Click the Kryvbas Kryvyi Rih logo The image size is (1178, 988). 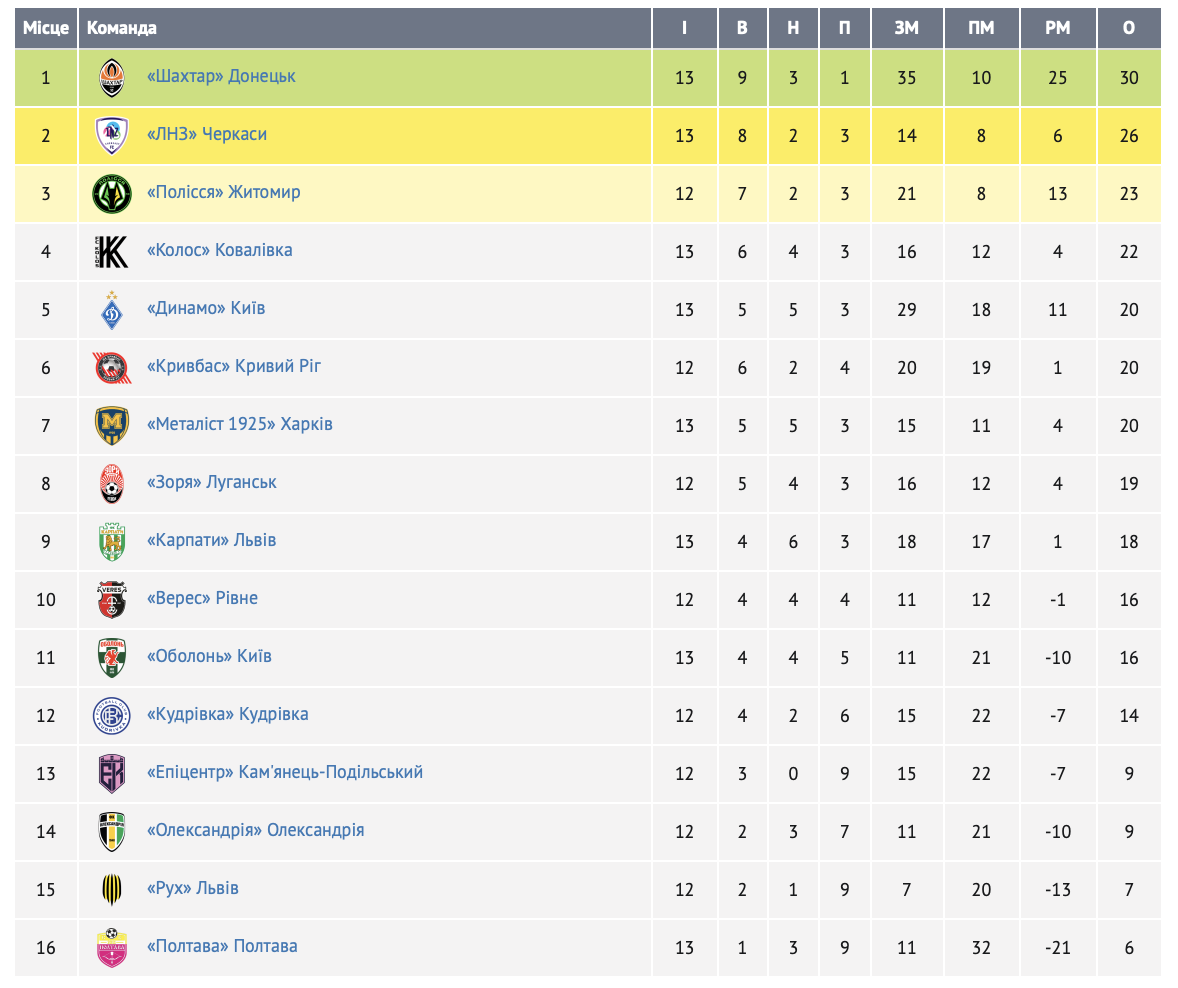coord(111,367)
